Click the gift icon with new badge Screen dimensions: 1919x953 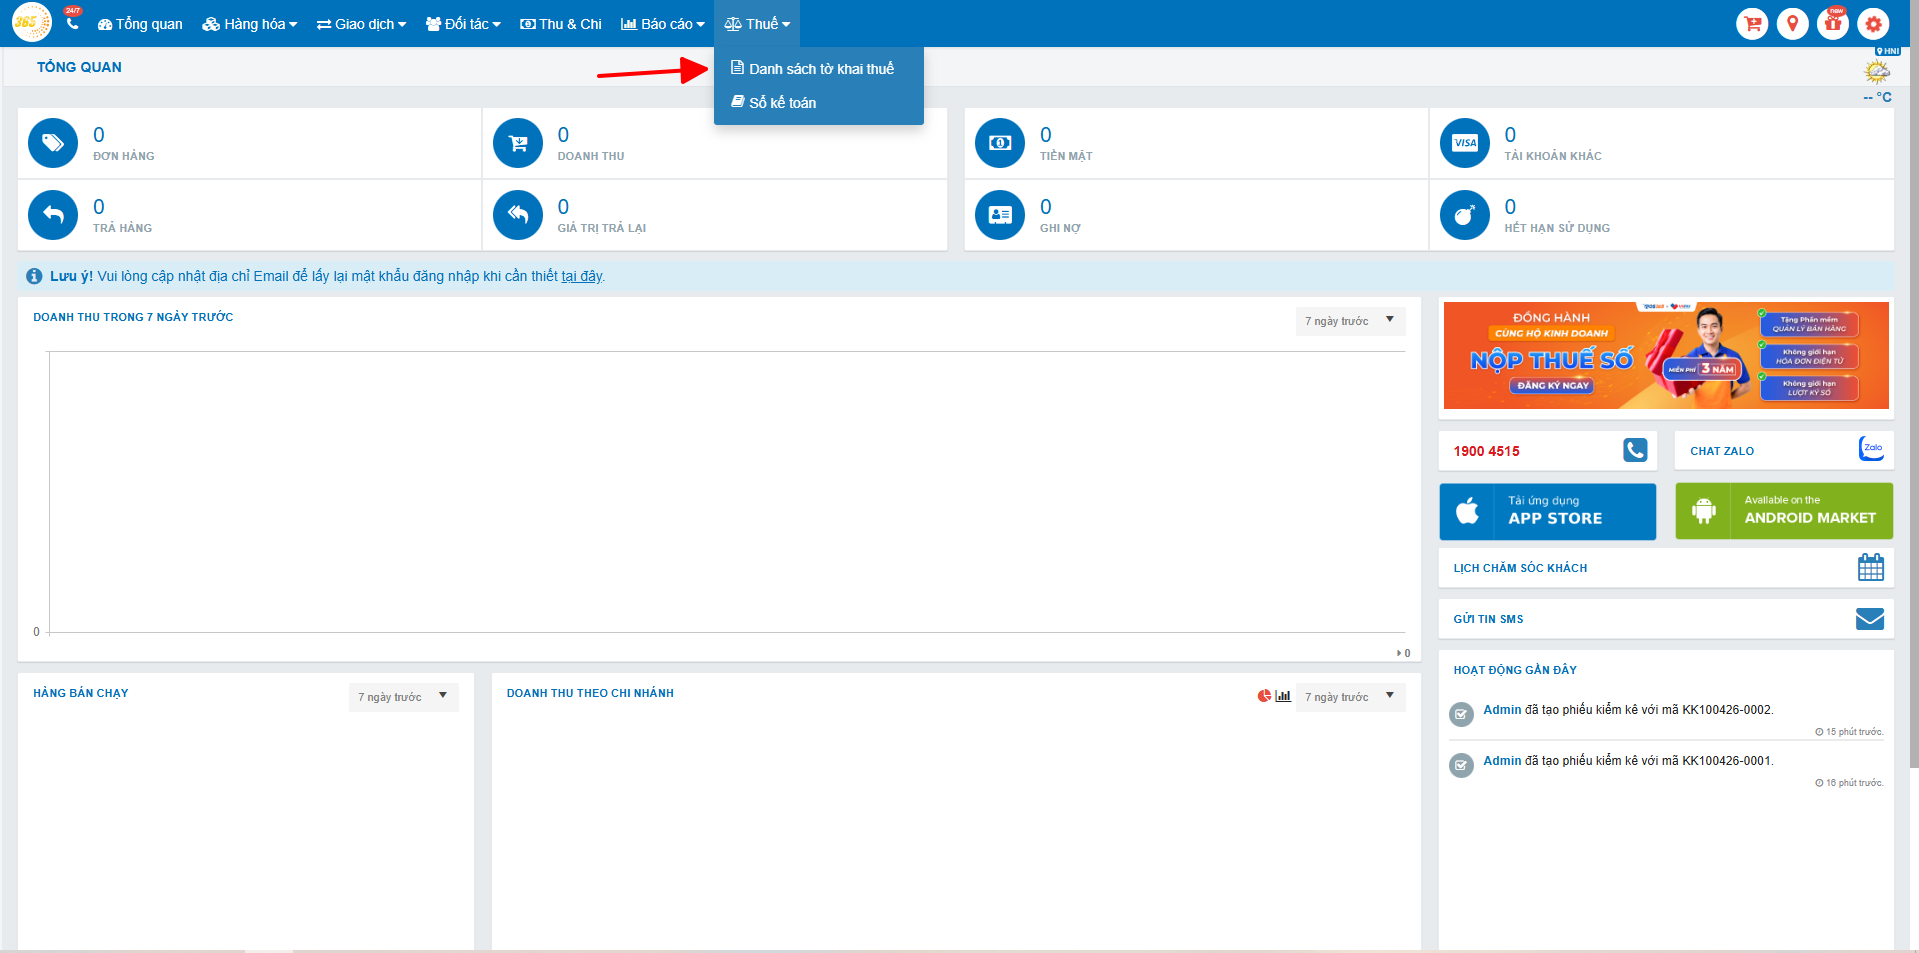point(1833,24)
